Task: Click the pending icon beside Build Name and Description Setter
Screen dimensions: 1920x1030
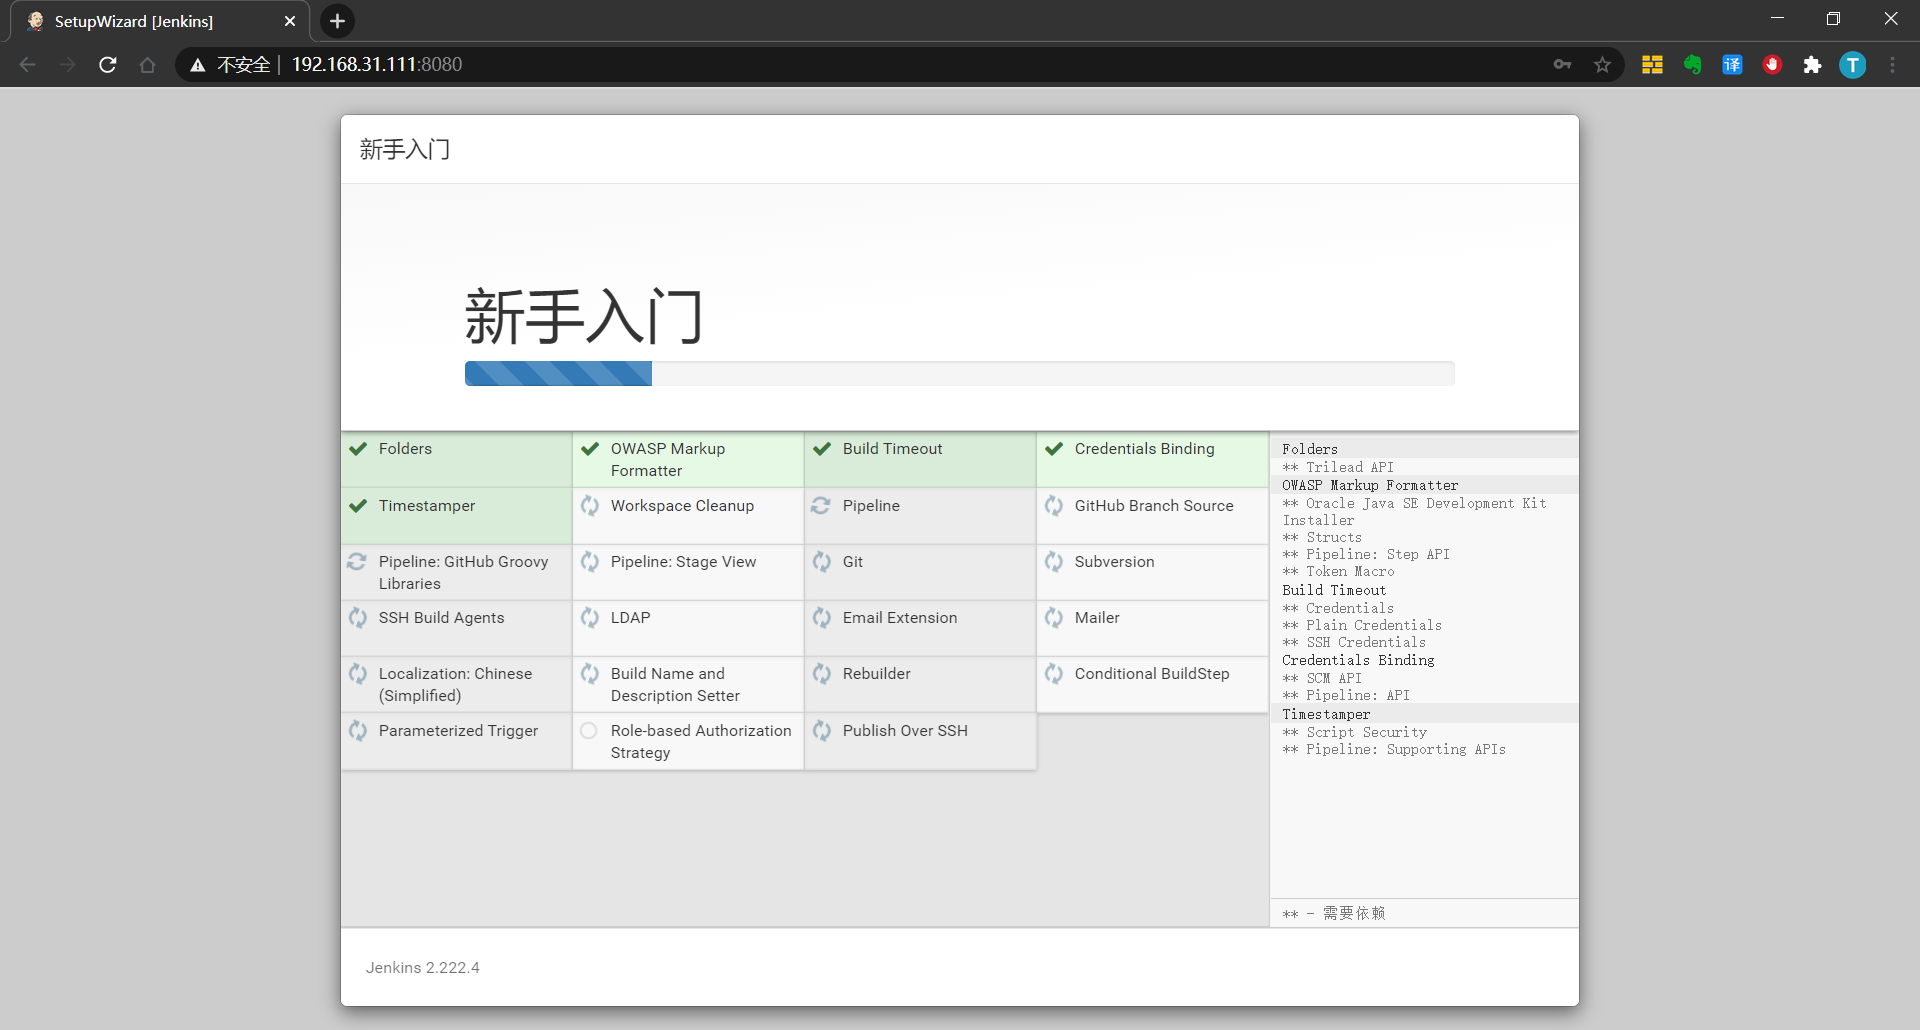Action: coord(590,674)
